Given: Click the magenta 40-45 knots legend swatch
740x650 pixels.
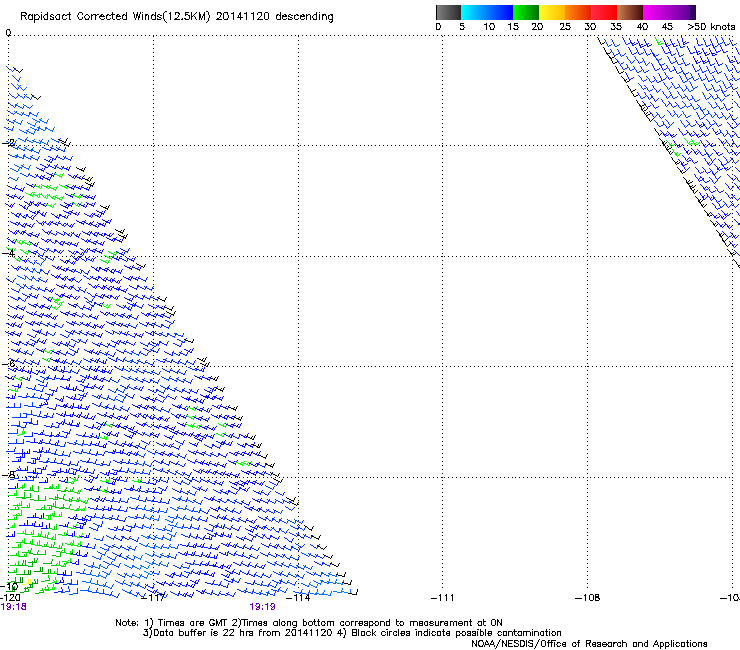Looking at the screenshot, I should coord(656,12).
